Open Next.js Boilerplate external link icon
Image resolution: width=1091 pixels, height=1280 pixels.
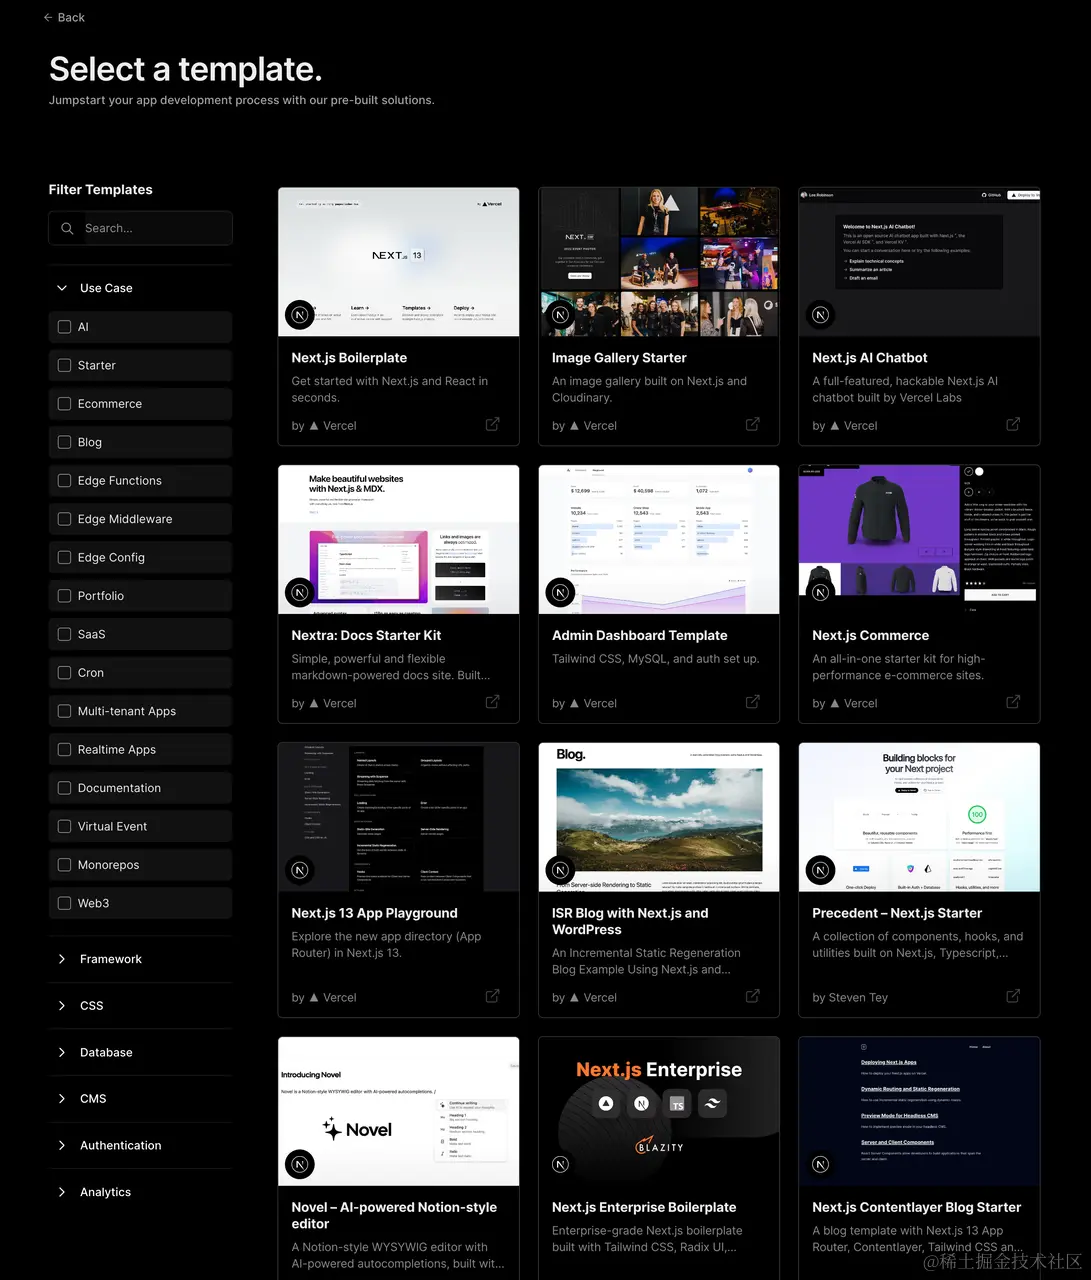[493, 424]
